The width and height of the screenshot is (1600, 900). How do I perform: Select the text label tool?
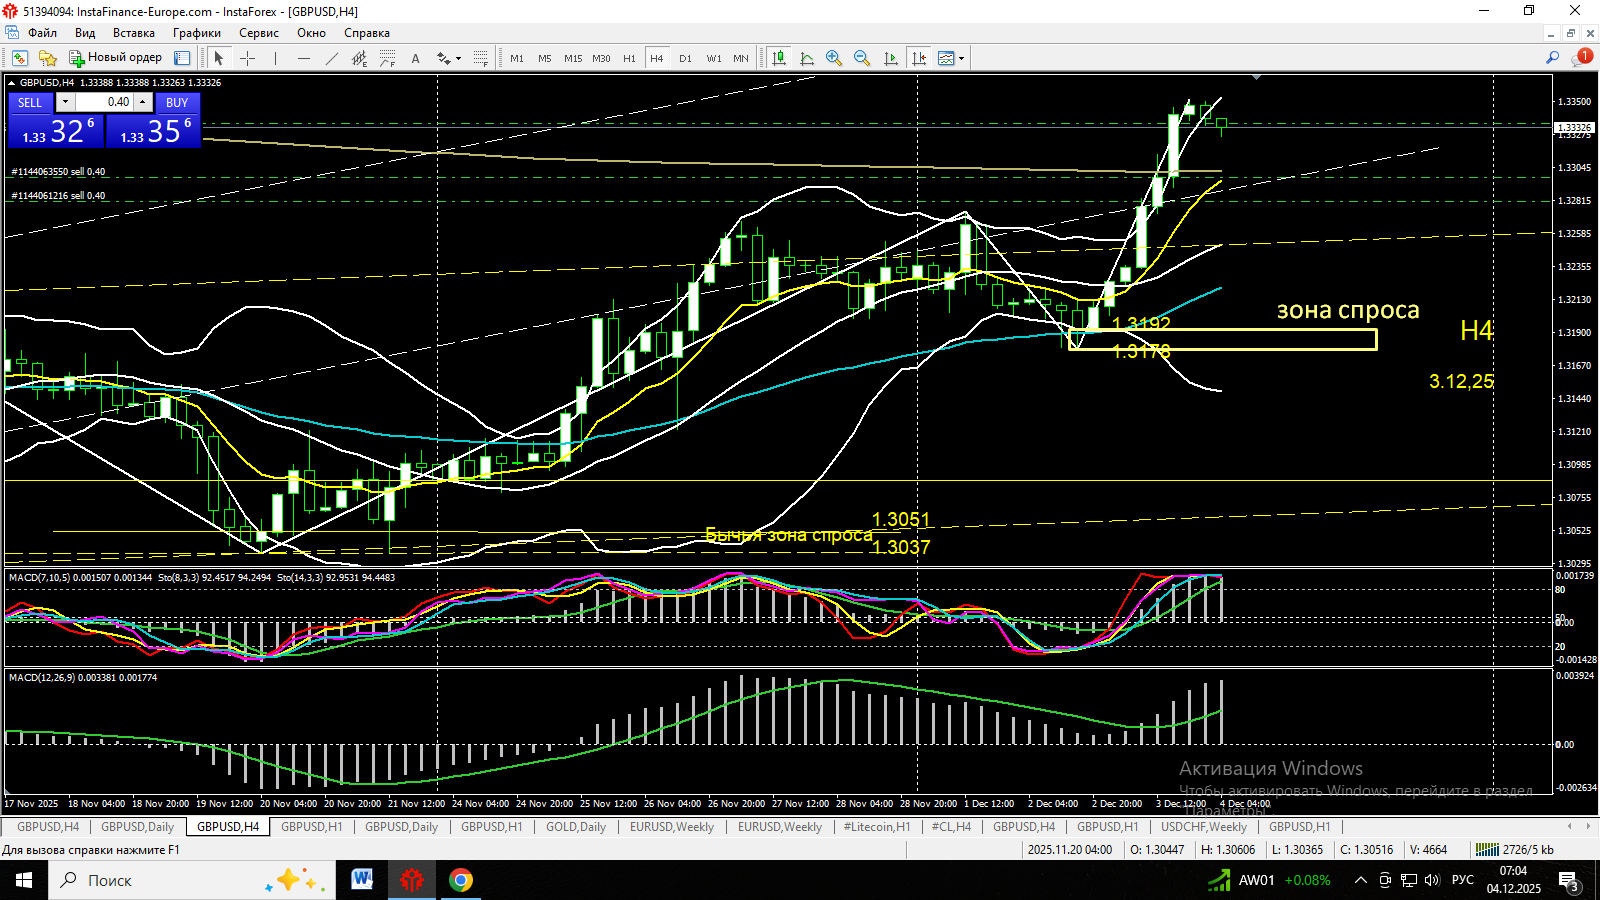(415, 58)
